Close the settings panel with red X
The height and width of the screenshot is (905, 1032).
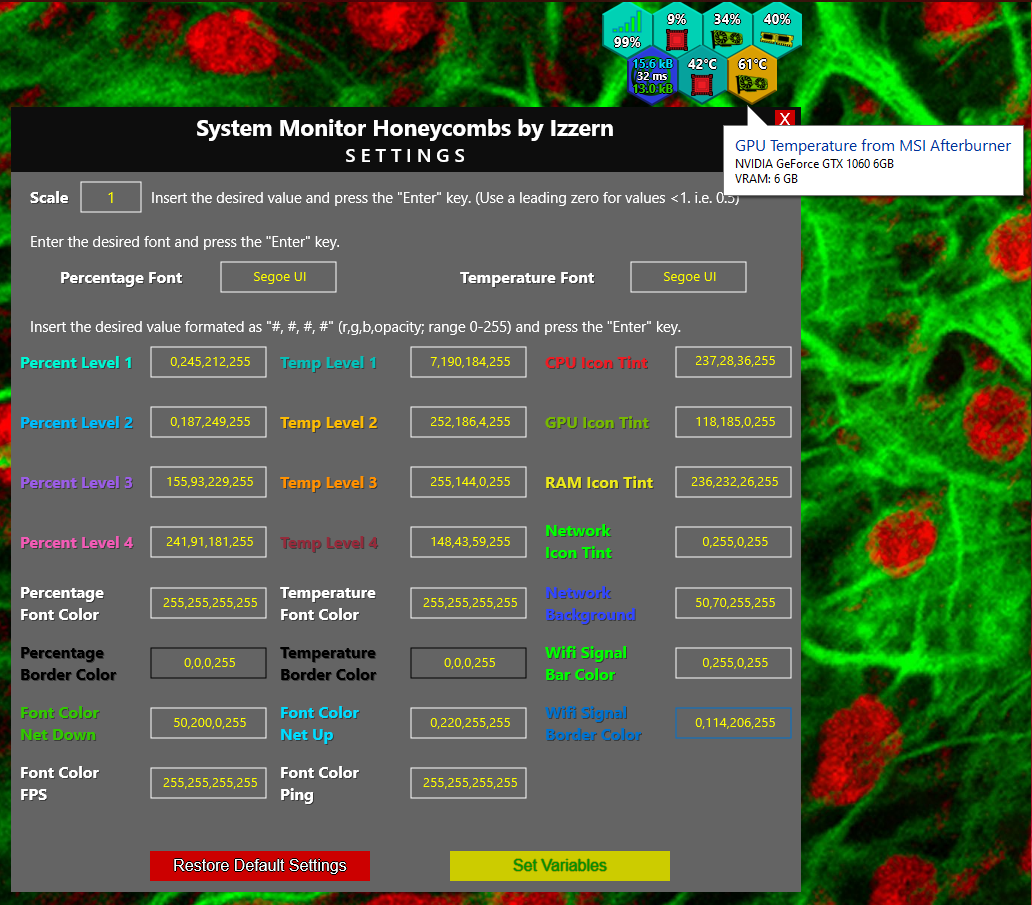(785, 118)
